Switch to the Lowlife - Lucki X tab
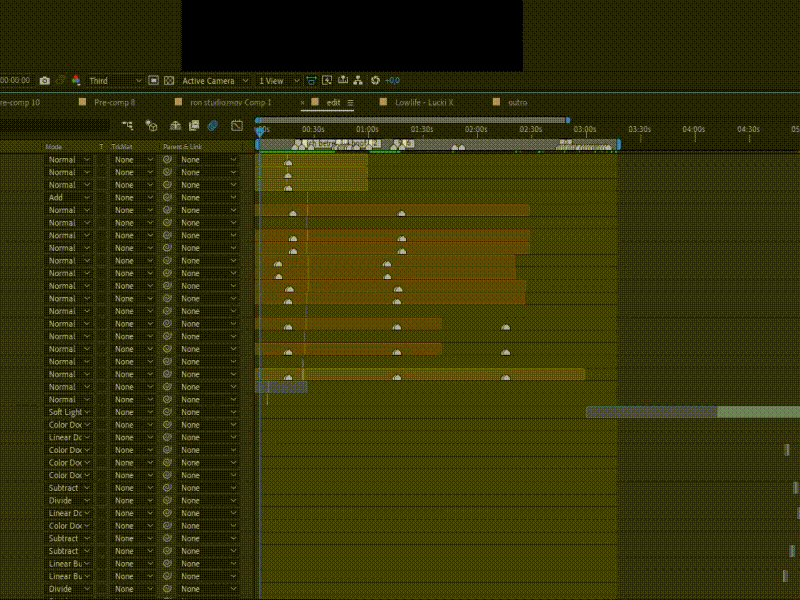This screenshot has height=600, width=800. (424, 102)
